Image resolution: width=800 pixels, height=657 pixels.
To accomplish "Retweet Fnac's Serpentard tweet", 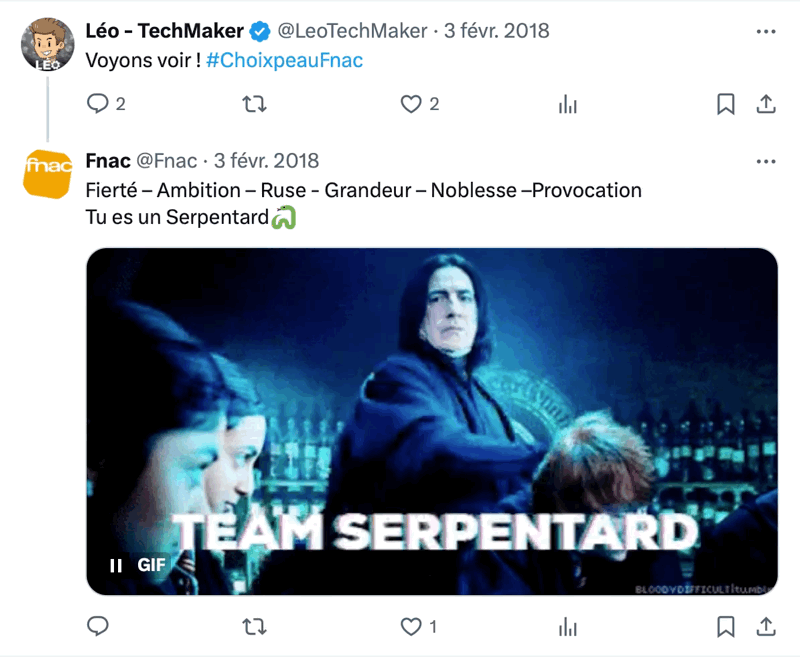I will [x=254, y=627].
